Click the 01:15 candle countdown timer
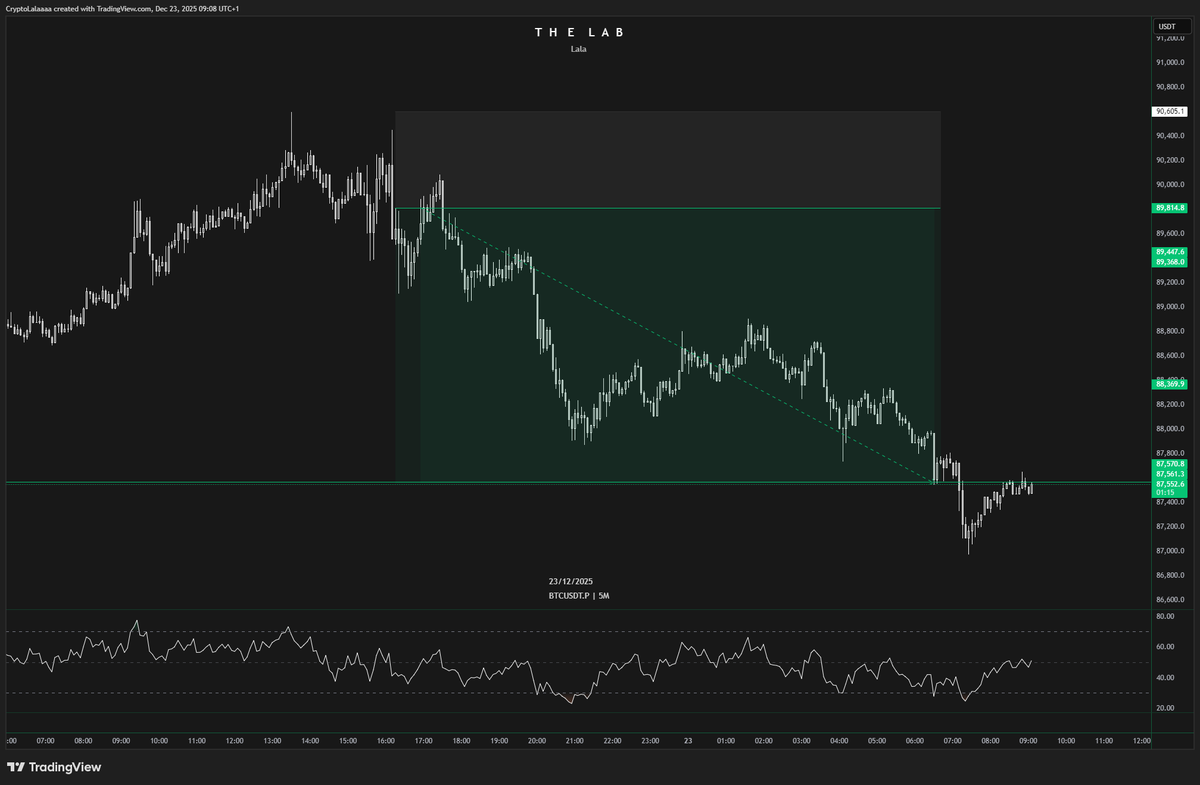Image resolution: width=1200 pixels, height=785 pixels. point(1164,492)
